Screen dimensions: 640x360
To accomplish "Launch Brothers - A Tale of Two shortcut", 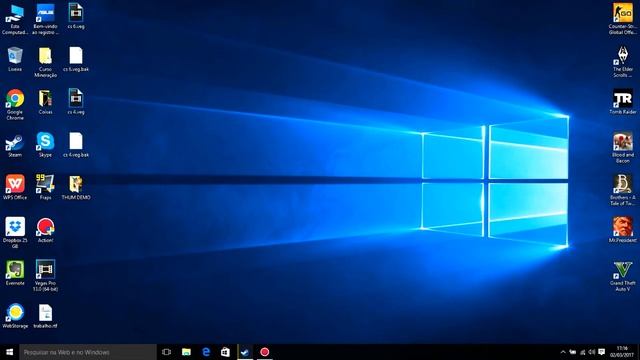I will 623,190.
